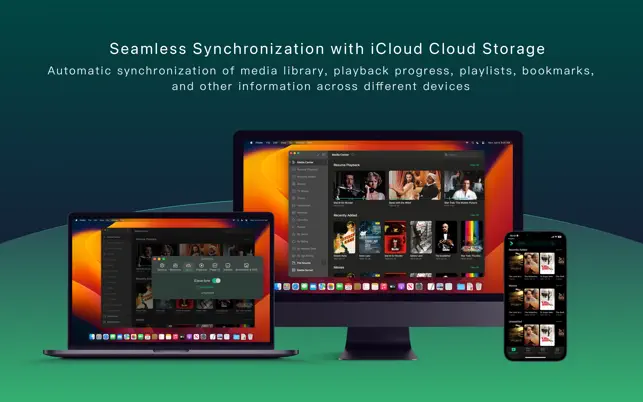The image size is (643, 402).
Task: Tap the first tab in the phone's bottom bar
Action: click(x=514, y=350)
